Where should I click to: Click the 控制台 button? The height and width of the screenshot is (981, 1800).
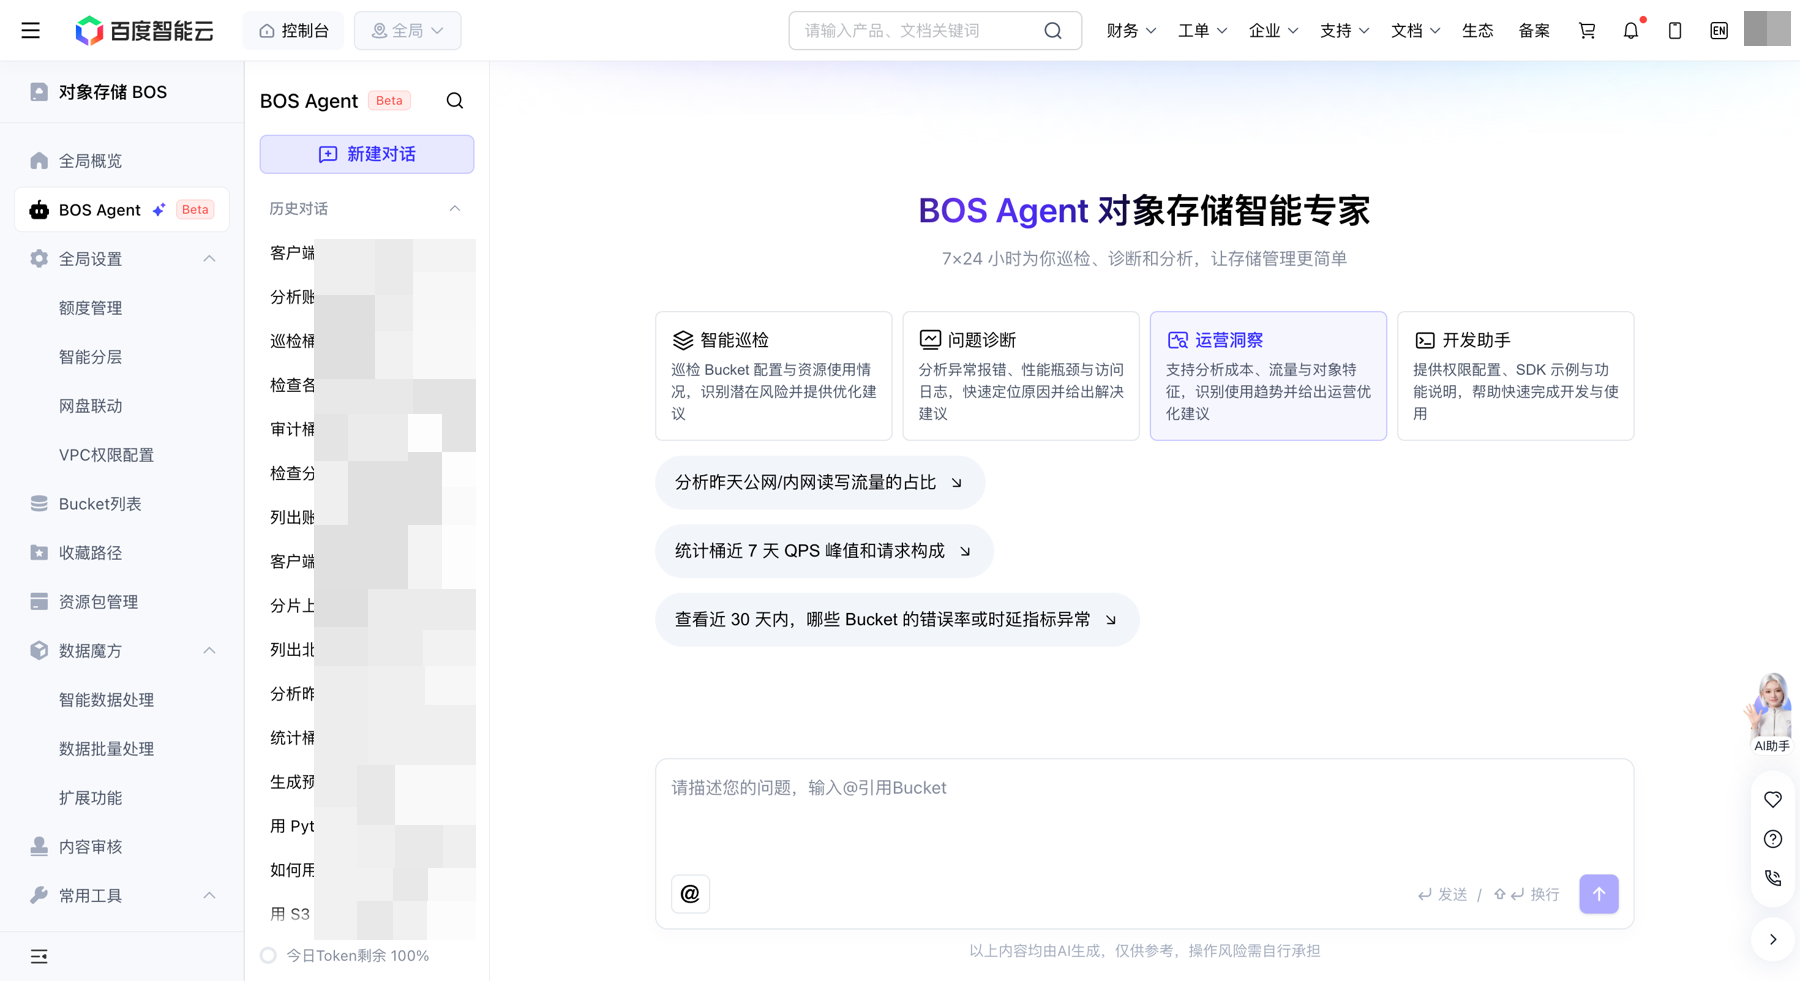point(293,31)
